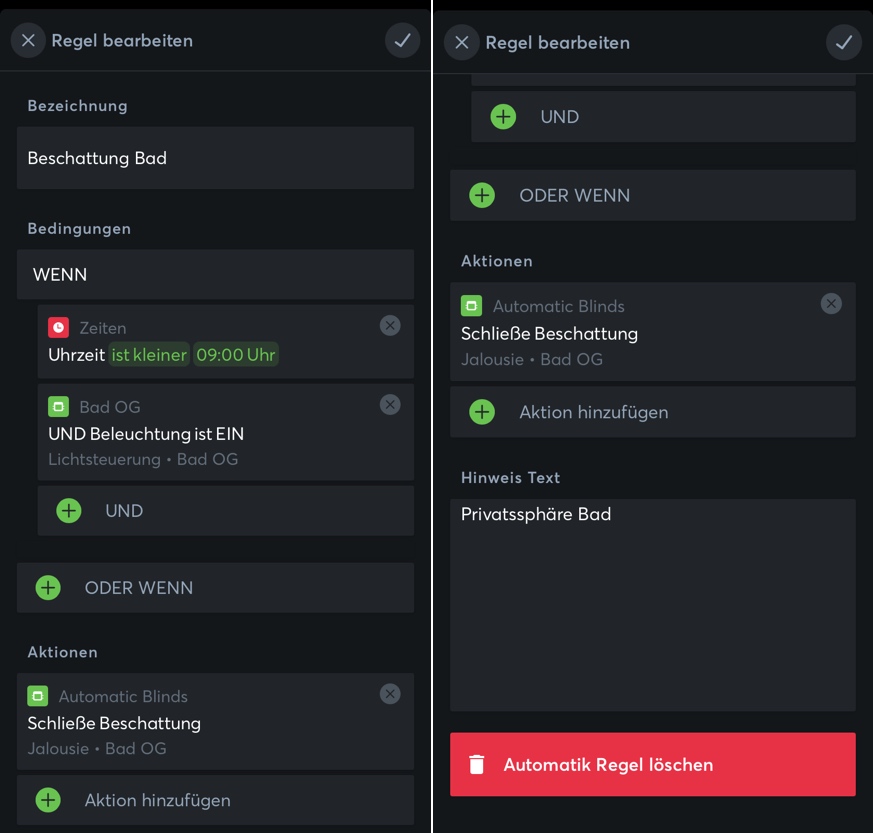This screenshot has width=873, height=833.
Task: Remove Schließe Beschattung action in right panel
Action: tap(831, 304)
